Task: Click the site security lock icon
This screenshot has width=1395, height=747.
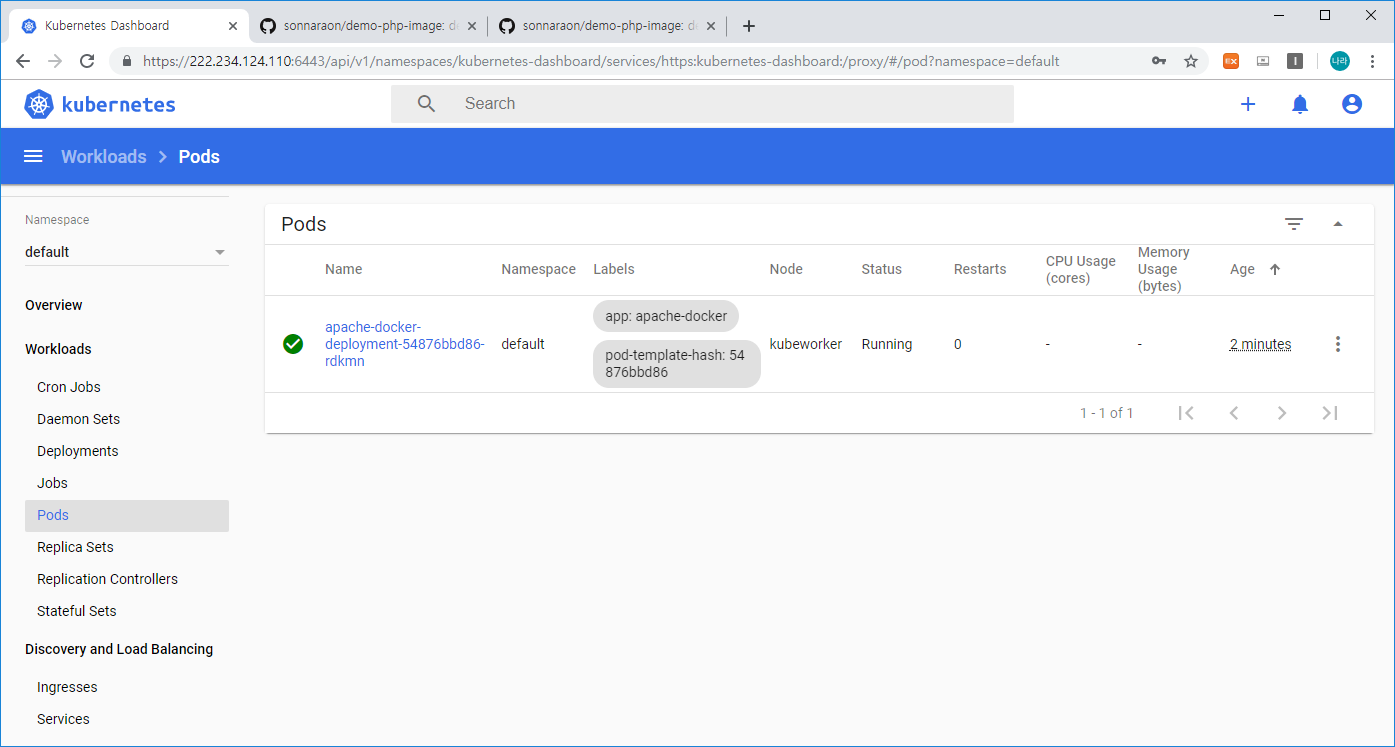Action: 127,61
